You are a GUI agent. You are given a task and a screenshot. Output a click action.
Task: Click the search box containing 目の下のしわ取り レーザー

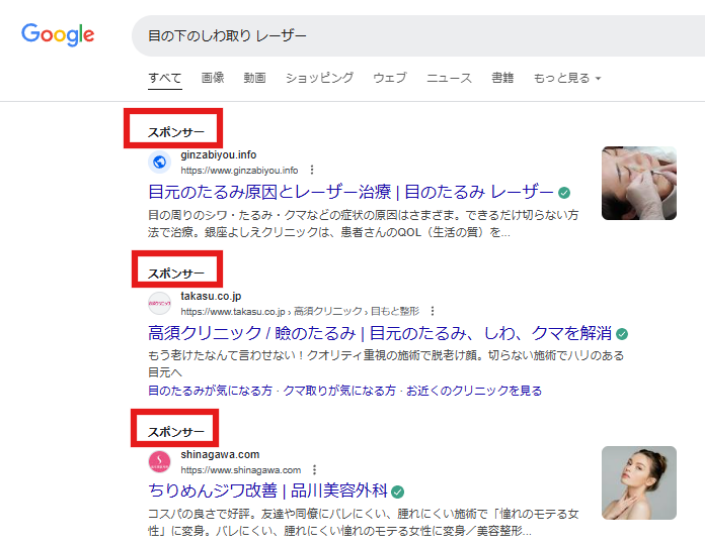tap(418, 36)
